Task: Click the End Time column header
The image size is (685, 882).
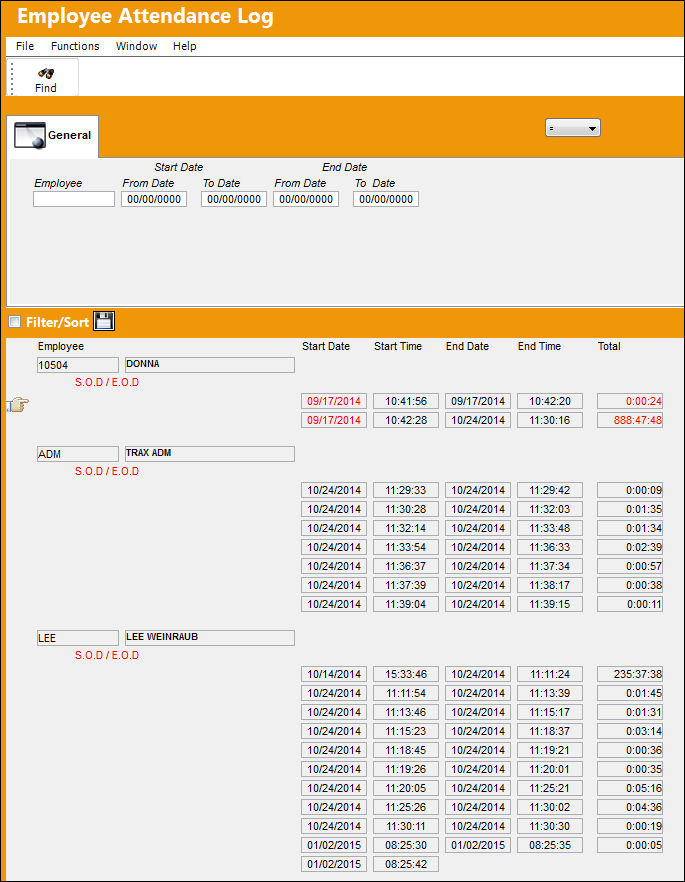Action: tap(539, 346)
